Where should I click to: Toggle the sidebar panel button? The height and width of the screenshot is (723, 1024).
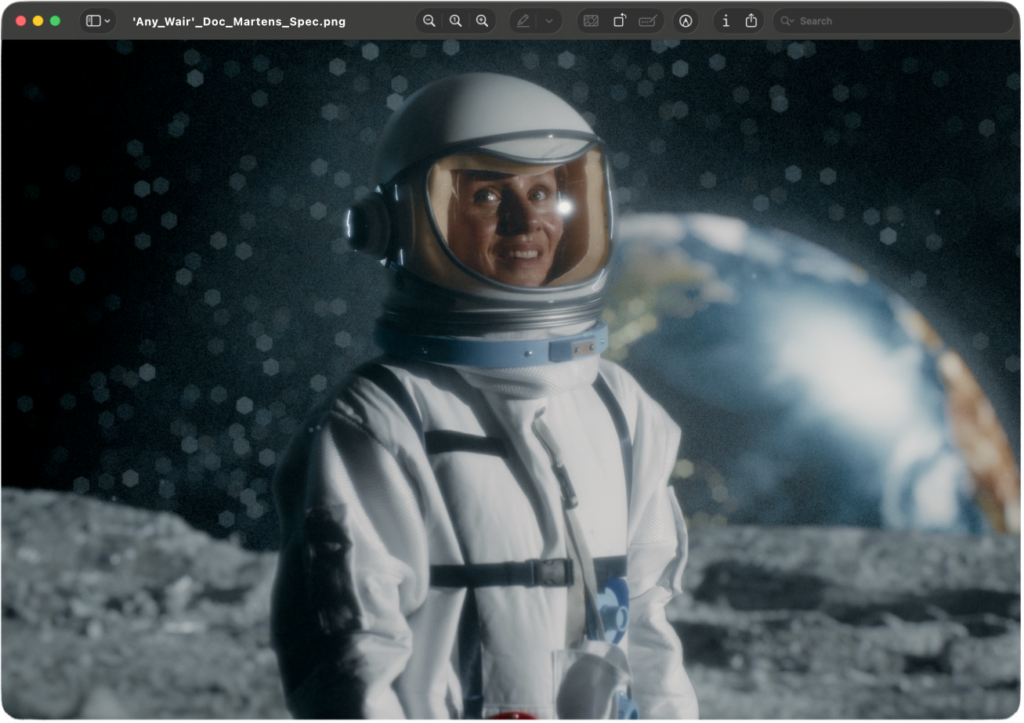93,21
